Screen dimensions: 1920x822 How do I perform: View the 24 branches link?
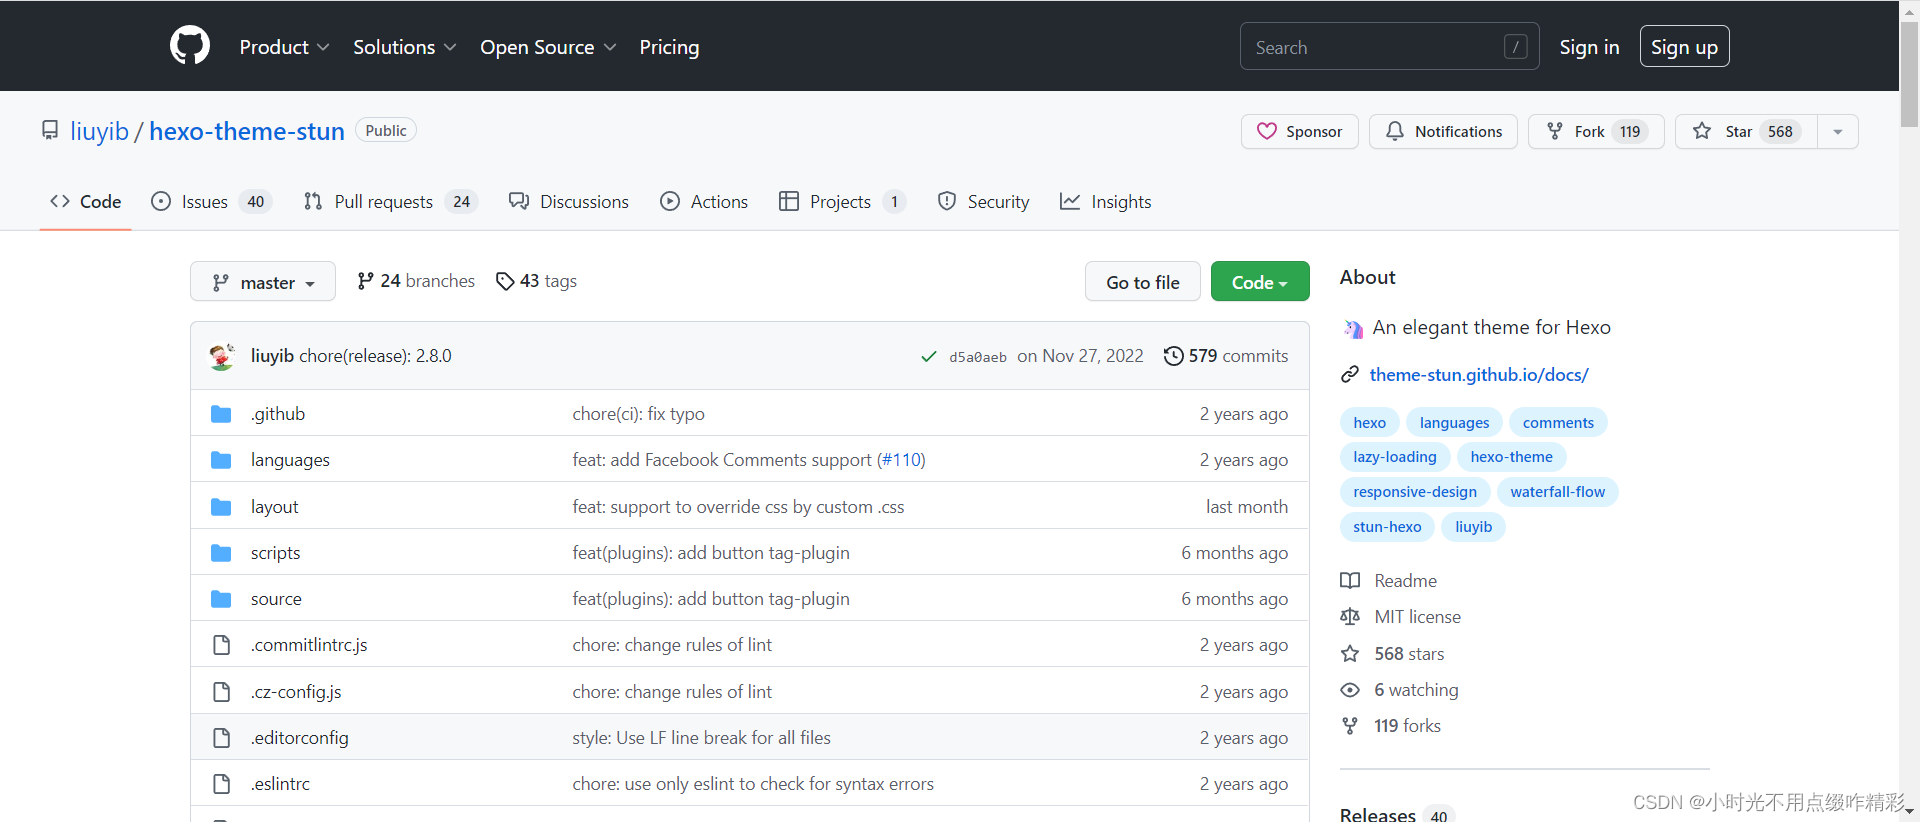point(416,281)
